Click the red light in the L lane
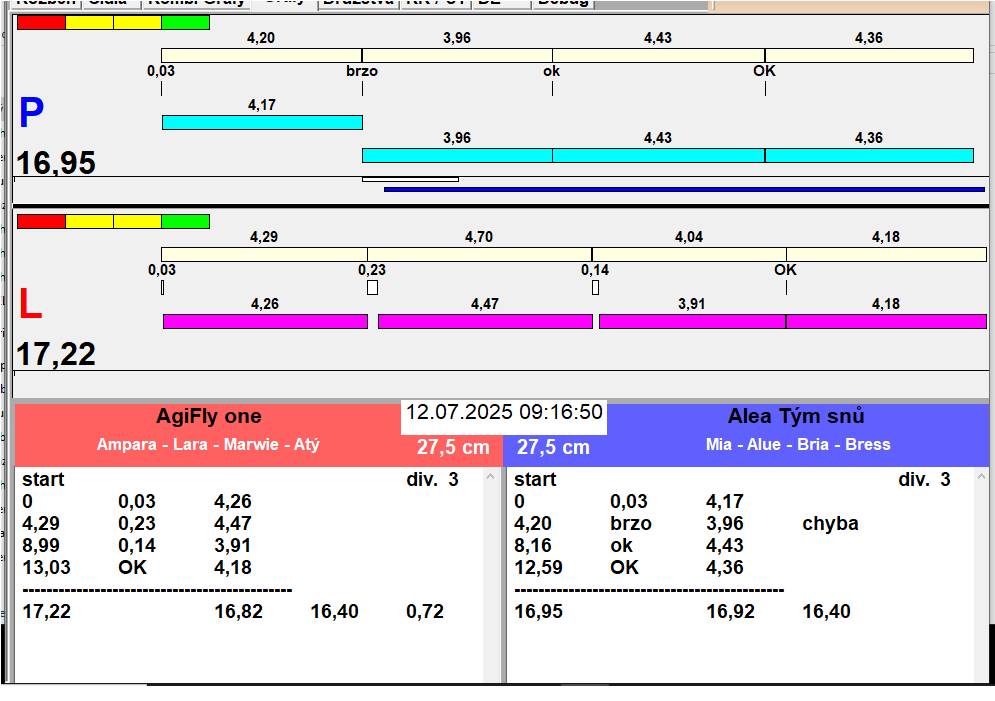The image size is (995, 701). [x=41, y=221]
